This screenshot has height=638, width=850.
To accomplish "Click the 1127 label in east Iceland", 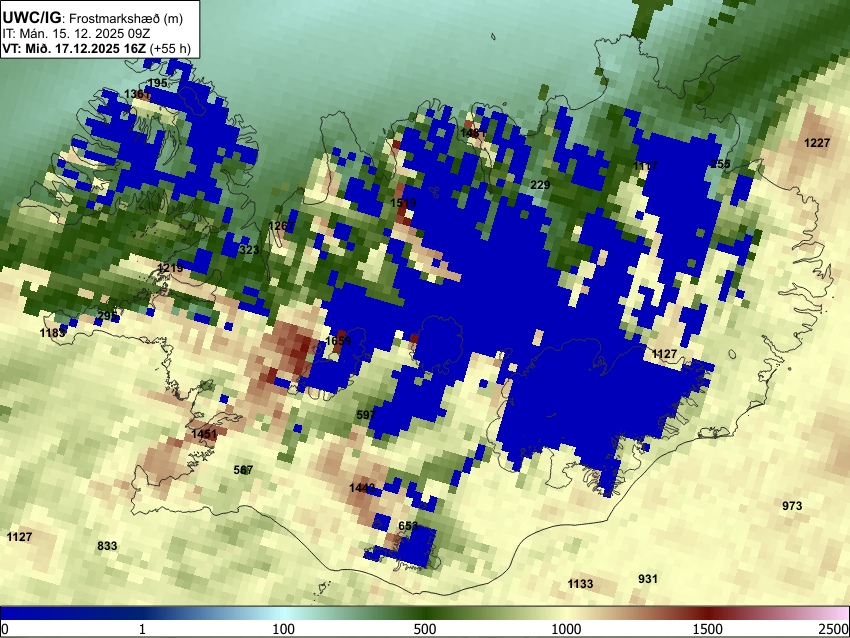I will tap(664, 354).
